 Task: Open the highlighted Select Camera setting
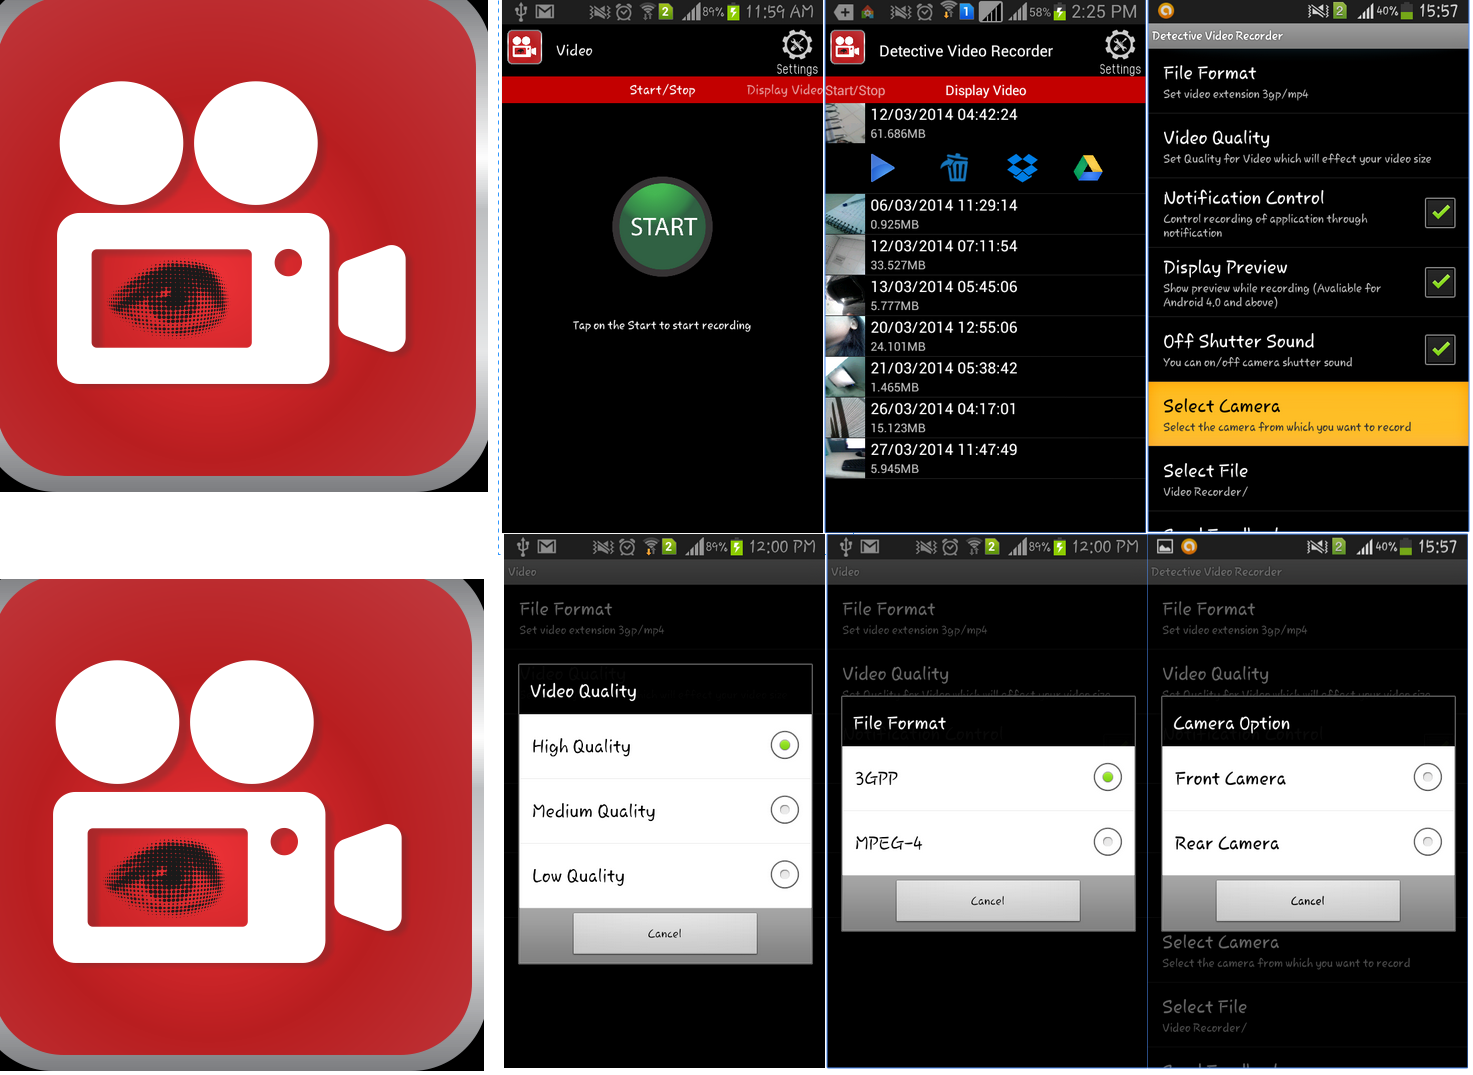pos(1308,414)
